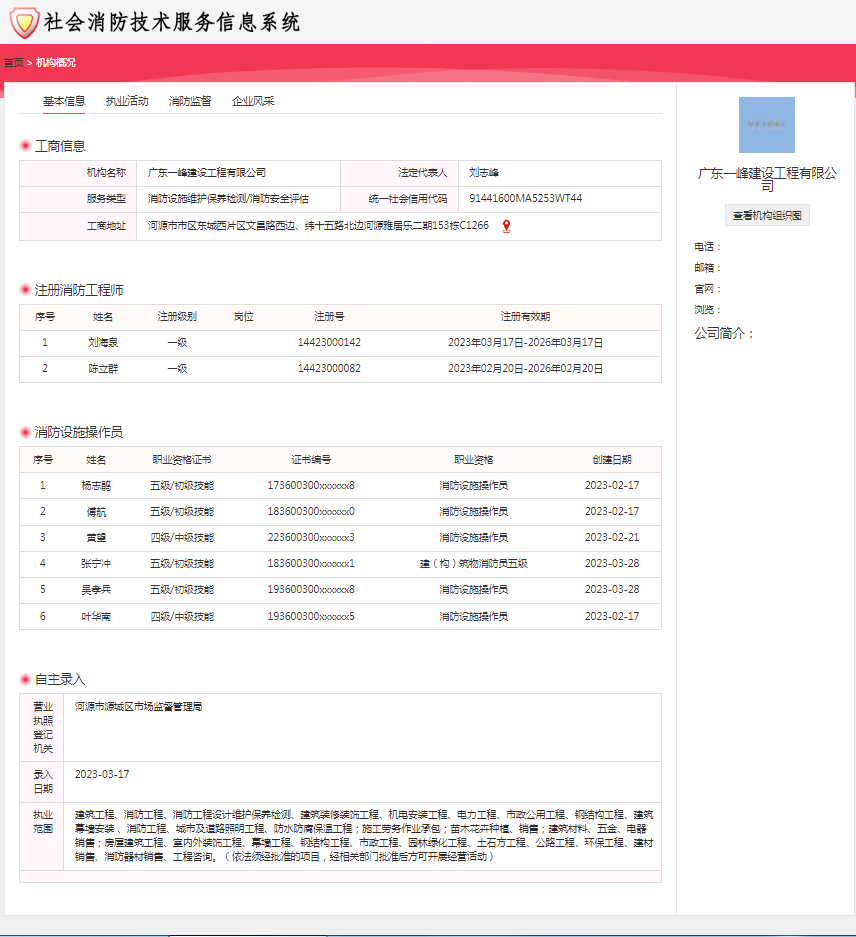Image resolution: width=856 pixels, height=937 pixels.
Task: Click the red dot icon before 工商信息
Action: tap(25, 144)
